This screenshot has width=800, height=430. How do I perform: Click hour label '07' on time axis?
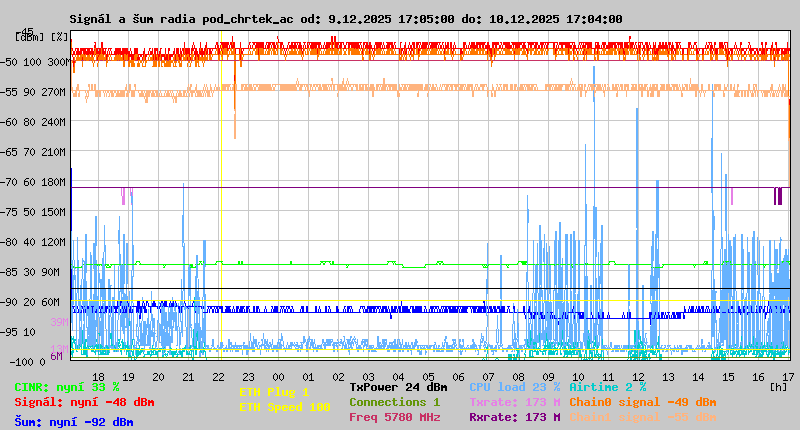[488, 377]
